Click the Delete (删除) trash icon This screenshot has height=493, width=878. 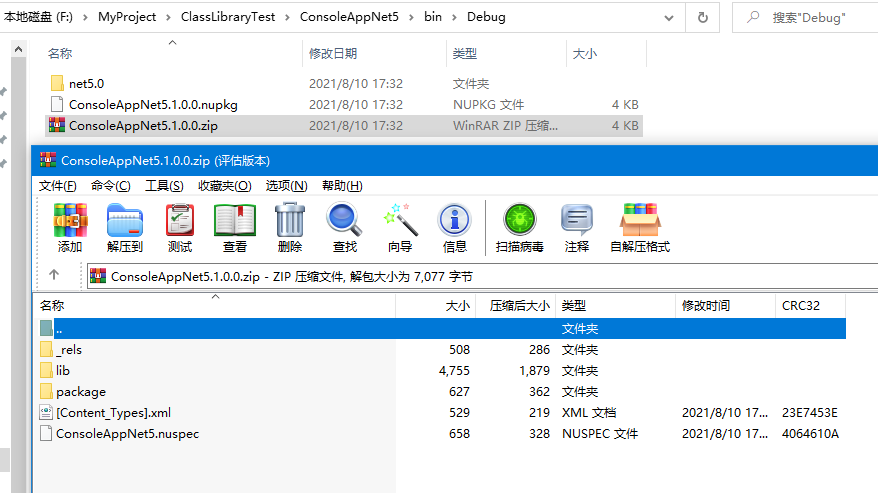[x=290, y=221]
